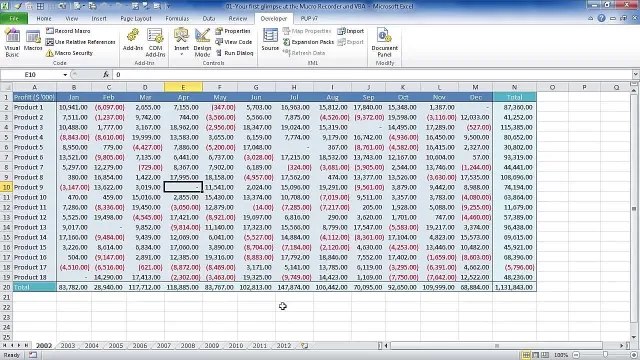This screenshot has width=640, height=360.
Task: Open the XML Source pane
Action: coord(270,40)
